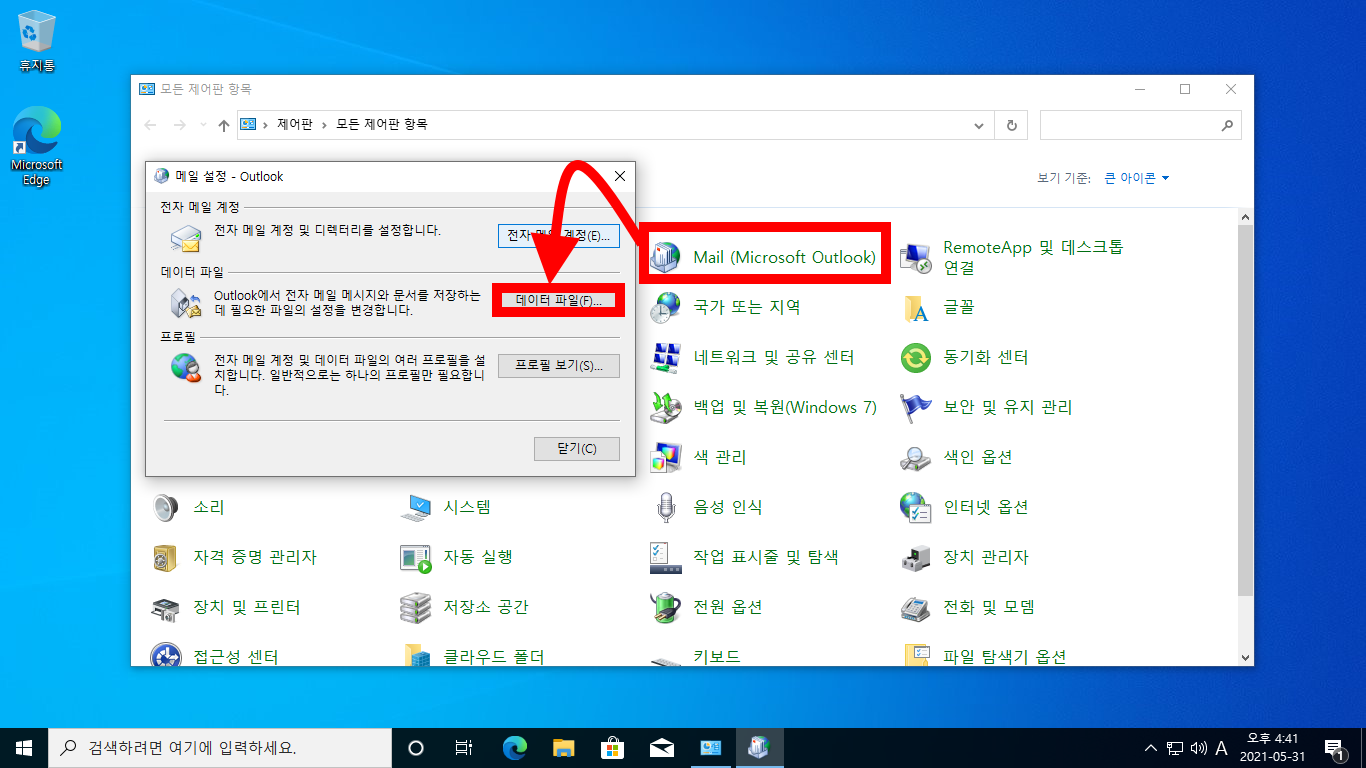Click 제어판 breadcrumb in address bar
This screenshot has width=1366, height=768.
click(295, 125)
